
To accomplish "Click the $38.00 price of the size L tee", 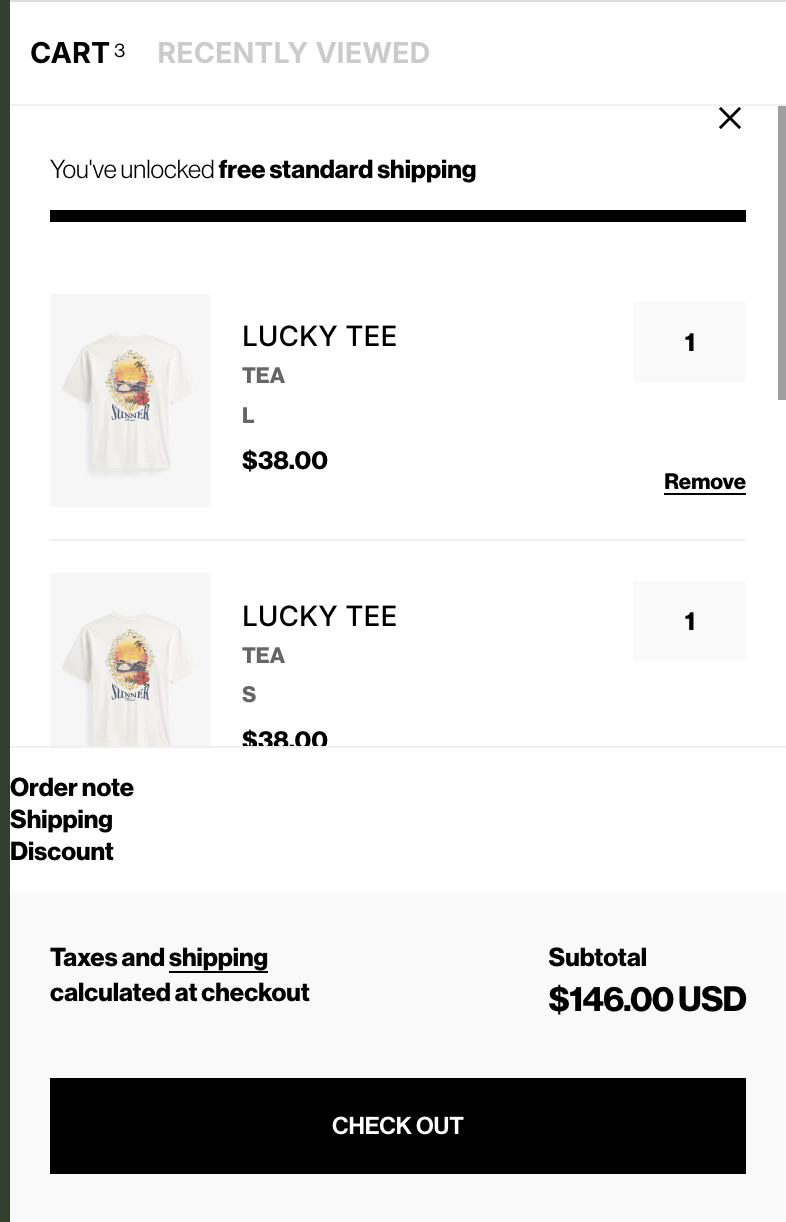I will click(x=285, y=460).
